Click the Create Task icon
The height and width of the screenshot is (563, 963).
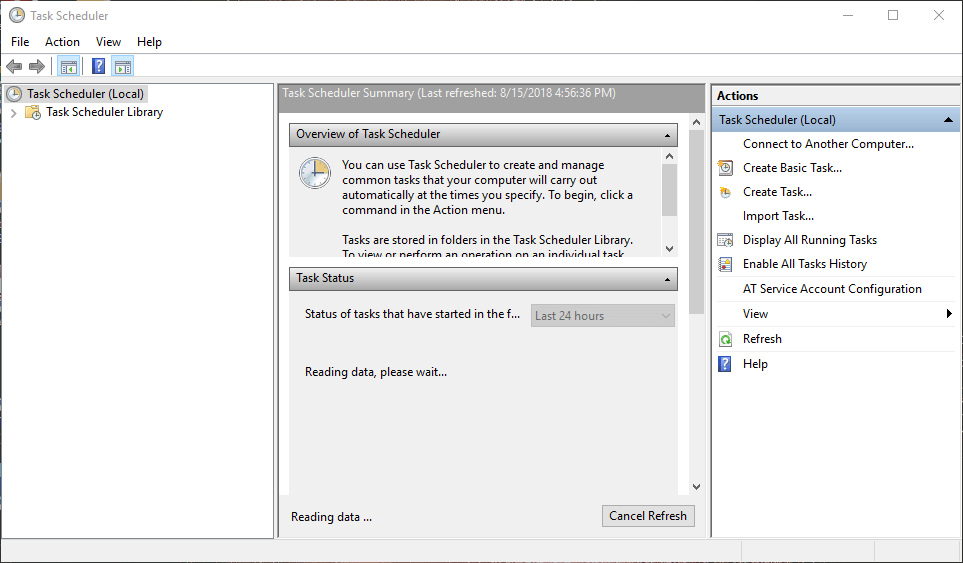coord(725,192)
